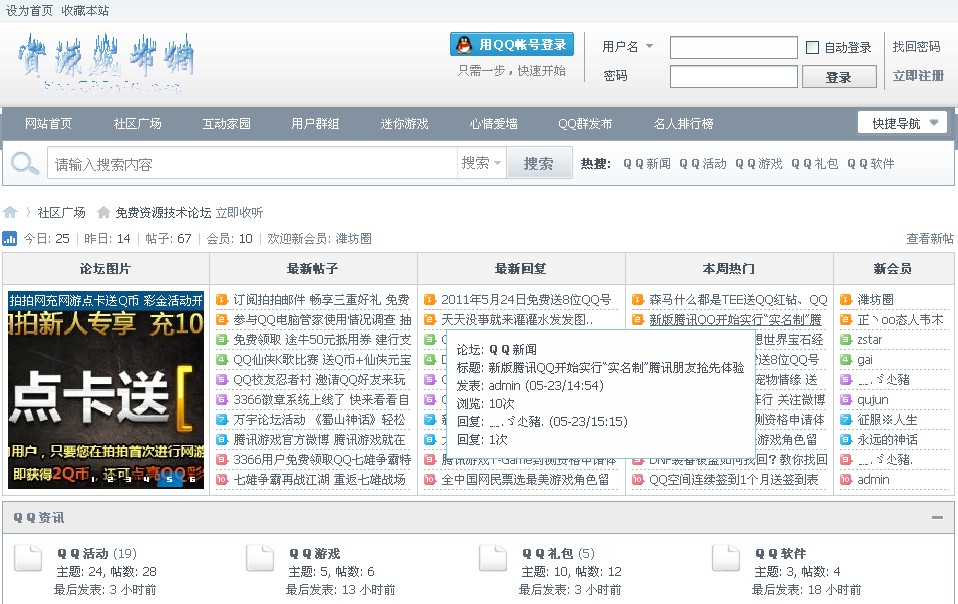958x604 pixels.
Task: Click rank 10 icon beside member admin
Action: coord(846,479)
